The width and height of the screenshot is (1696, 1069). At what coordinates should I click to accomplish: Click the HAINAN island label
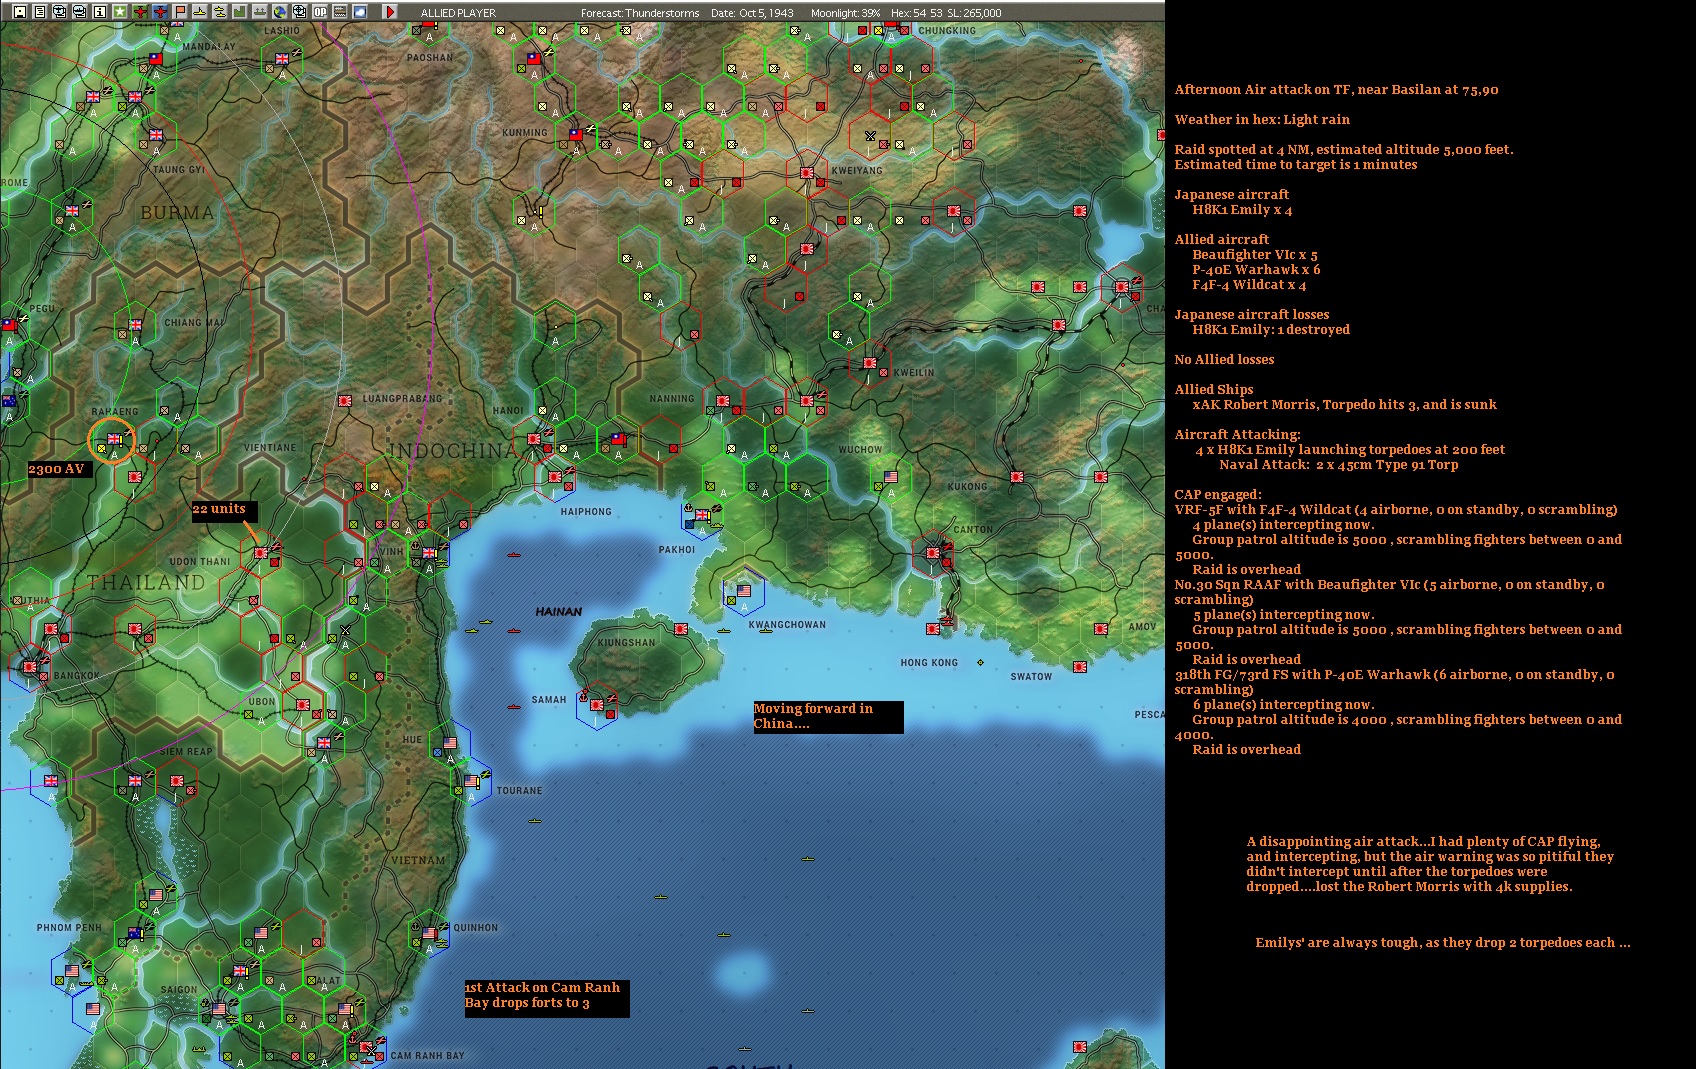click(x=558, y=612)
